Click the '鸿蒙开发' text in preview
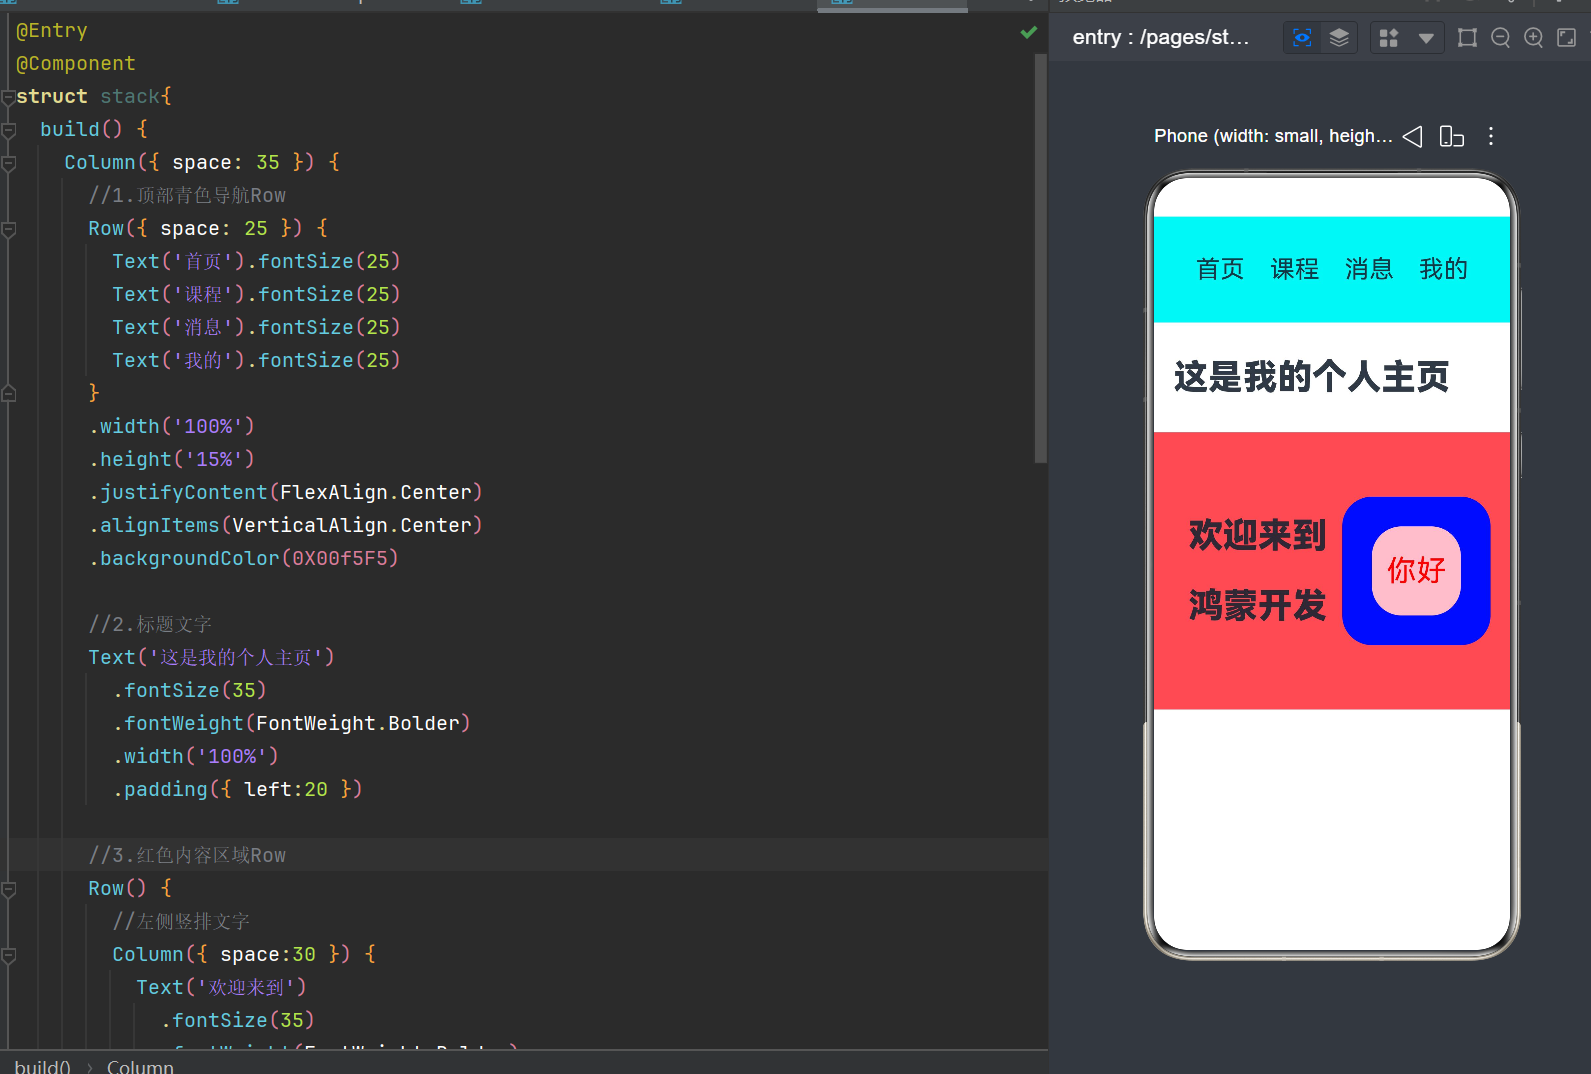This screenshot has width=1591, height=1074. click(1257, 605)
